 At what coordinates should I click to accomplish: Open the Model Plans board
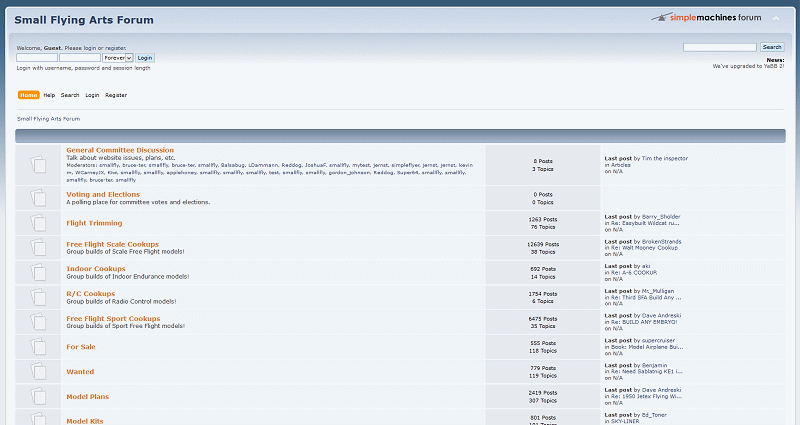coord(88,396)
